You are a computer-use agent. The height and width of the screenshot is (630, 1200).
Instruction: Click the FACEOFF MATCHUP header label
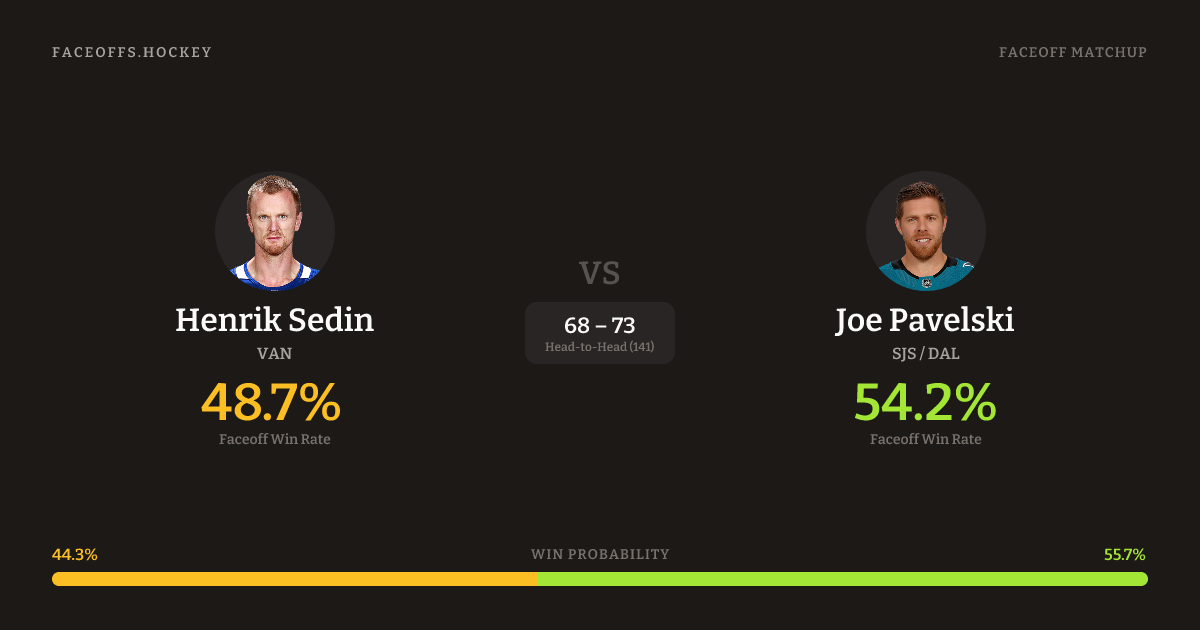point(1072,52)
